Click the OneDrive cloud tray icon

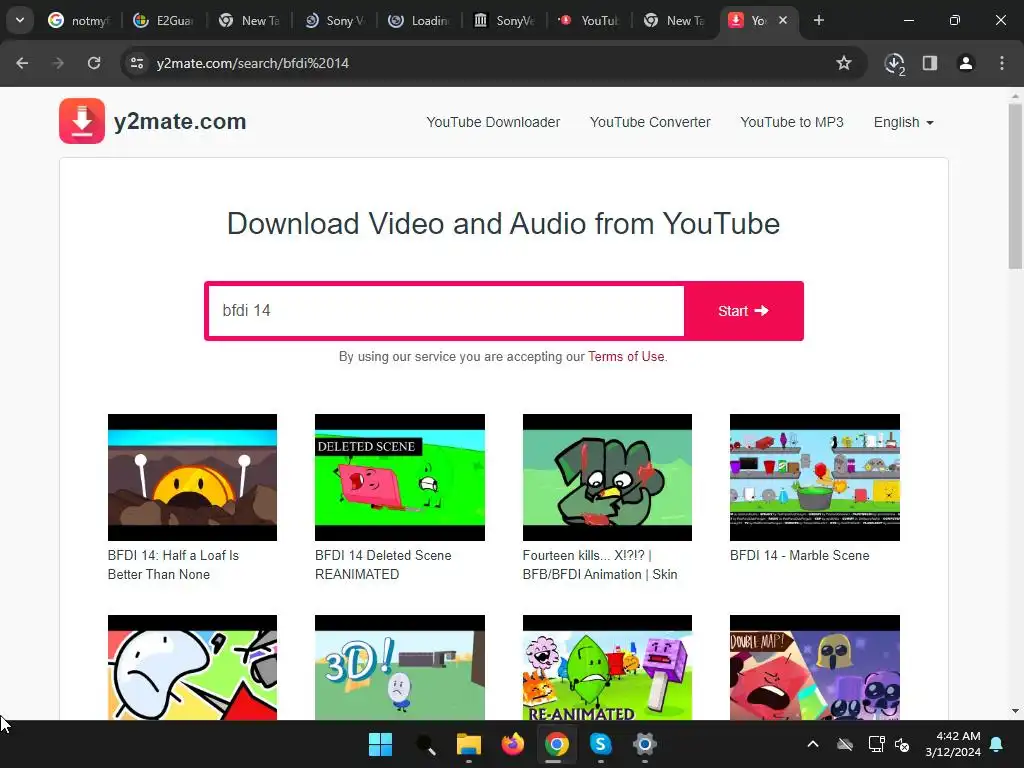pyautogui.click(x=845, y=744)
